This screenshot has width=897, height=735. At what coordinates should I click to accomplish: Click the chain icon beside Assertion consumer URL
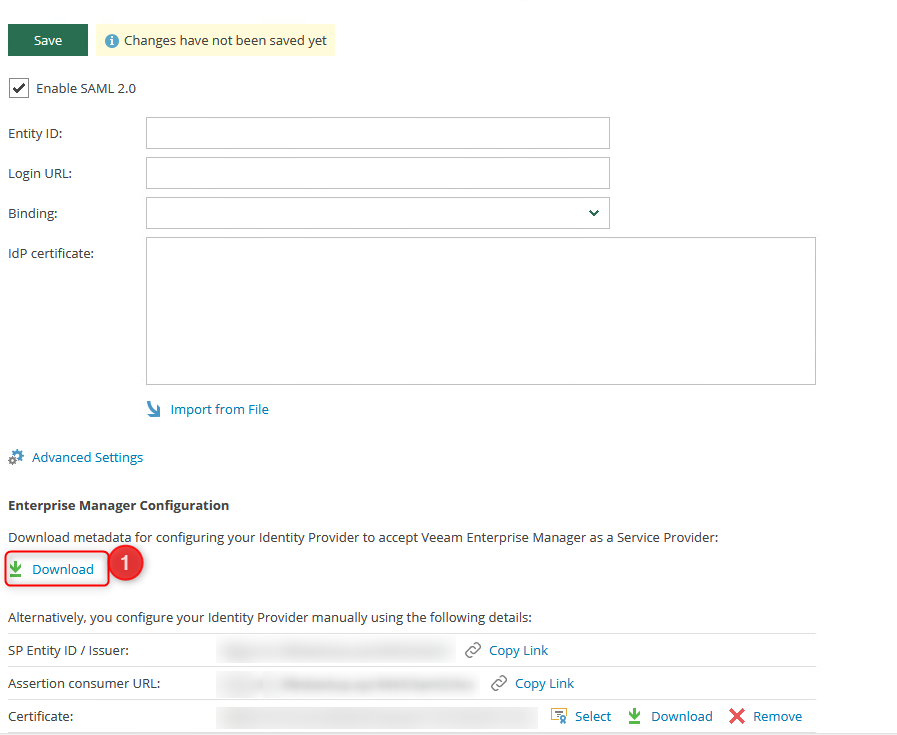pos(499,683)
